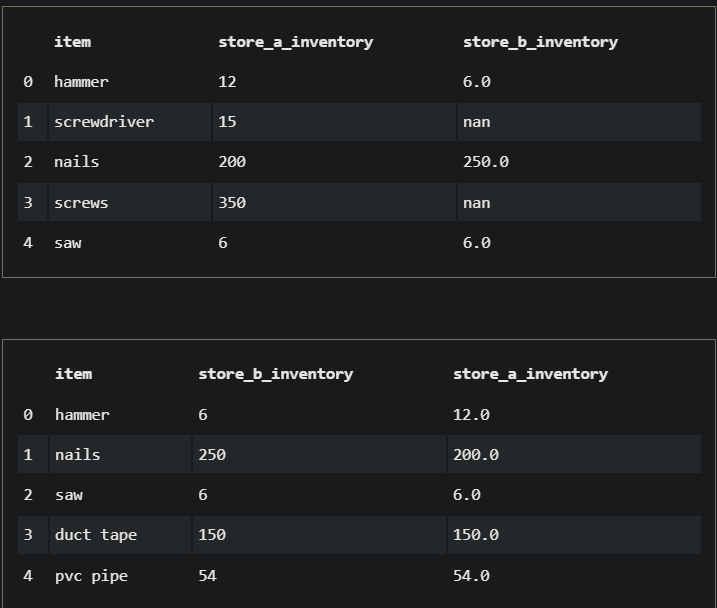Screen dimensions: 717x608
Task: Click the nan cell in the screws row
Action: coord(477,202)
